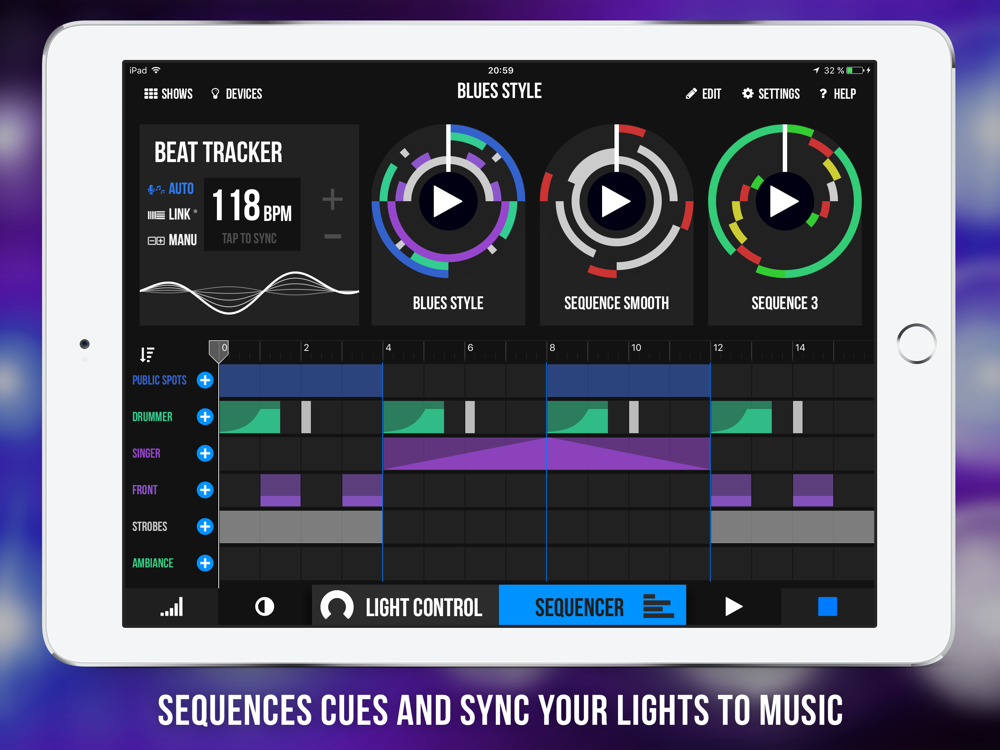The image size is (1000, 750).
Task: Select first purple Front cue block
Action: (281, 490)
